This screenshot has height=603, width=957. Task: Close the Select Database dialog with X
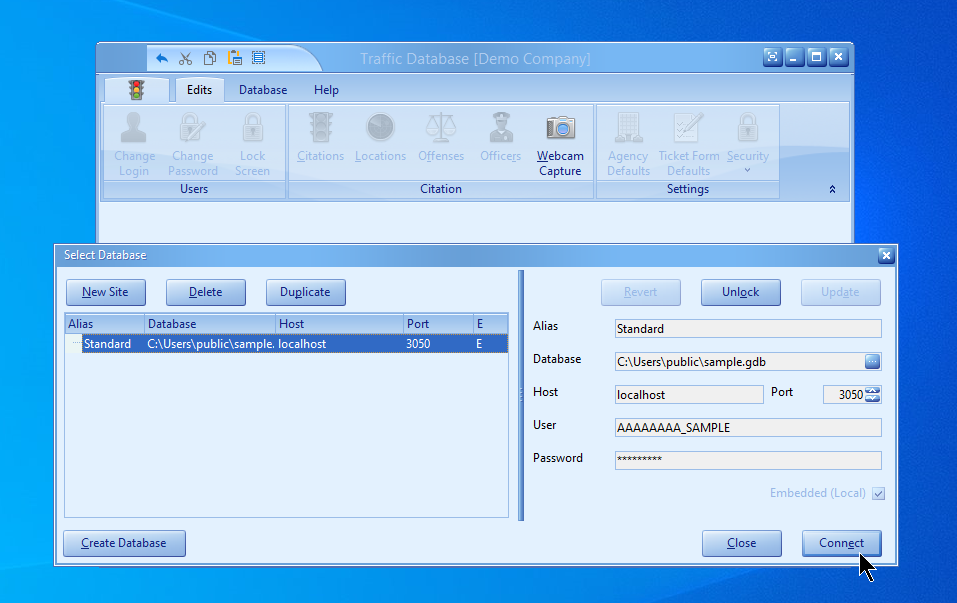[886, 256]
